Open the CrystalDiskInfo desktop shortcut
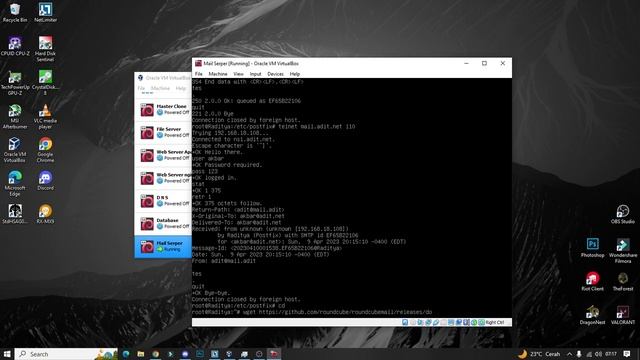The width and height of the screenshot is (640, 360). pyautogui.click(x=45, y=82)
